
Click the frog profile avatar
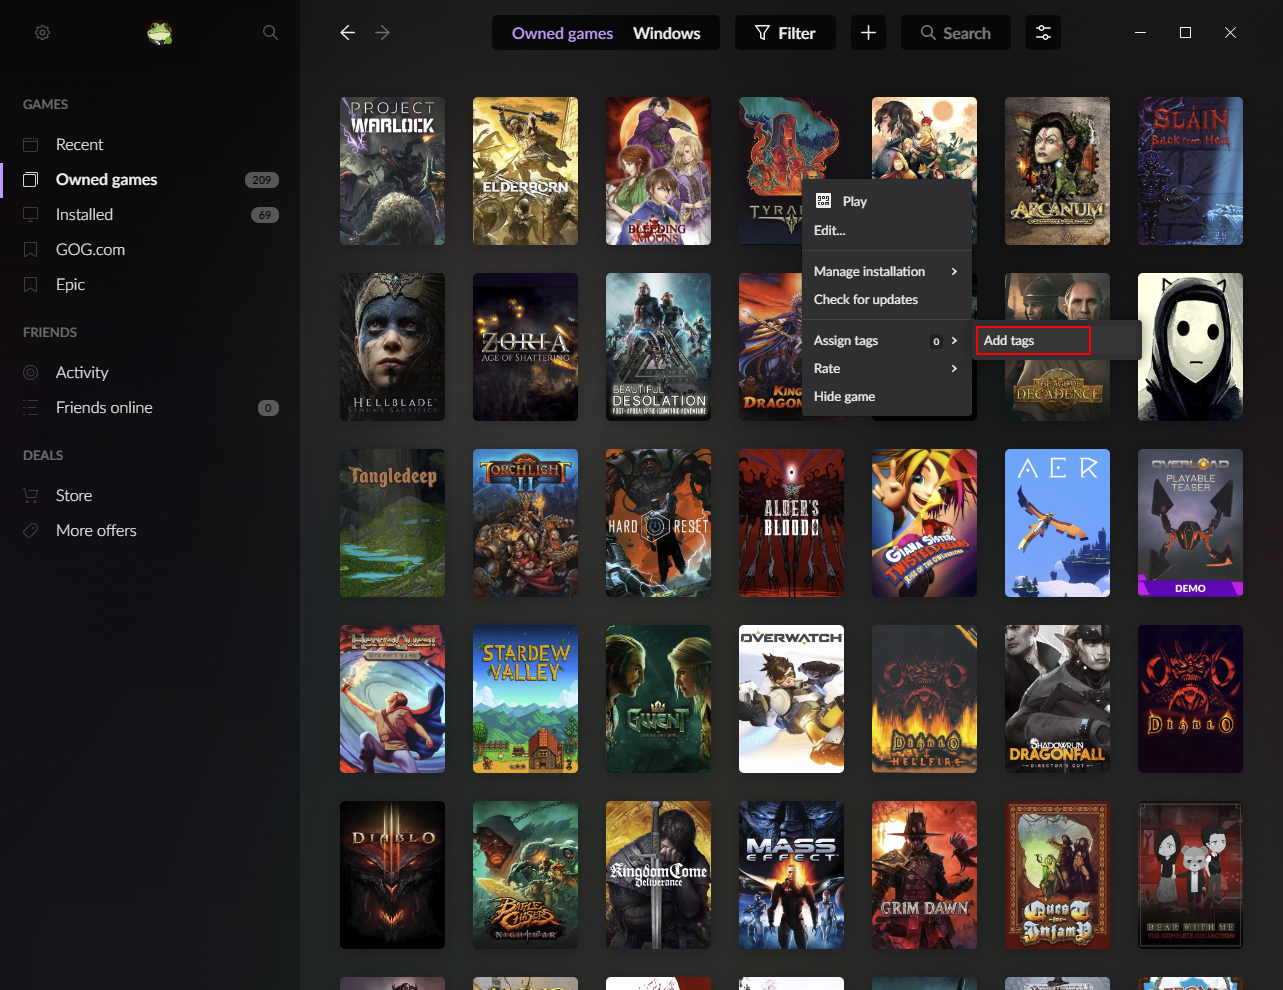[x=160, y=33]
